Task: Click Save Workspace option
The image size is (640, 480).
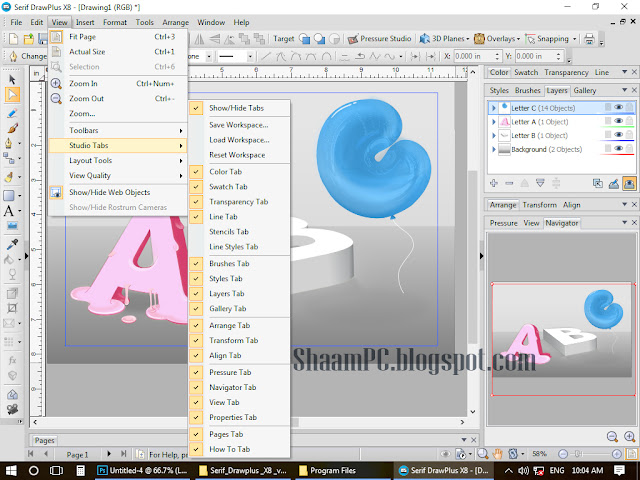Action: (x=239, y=125)
